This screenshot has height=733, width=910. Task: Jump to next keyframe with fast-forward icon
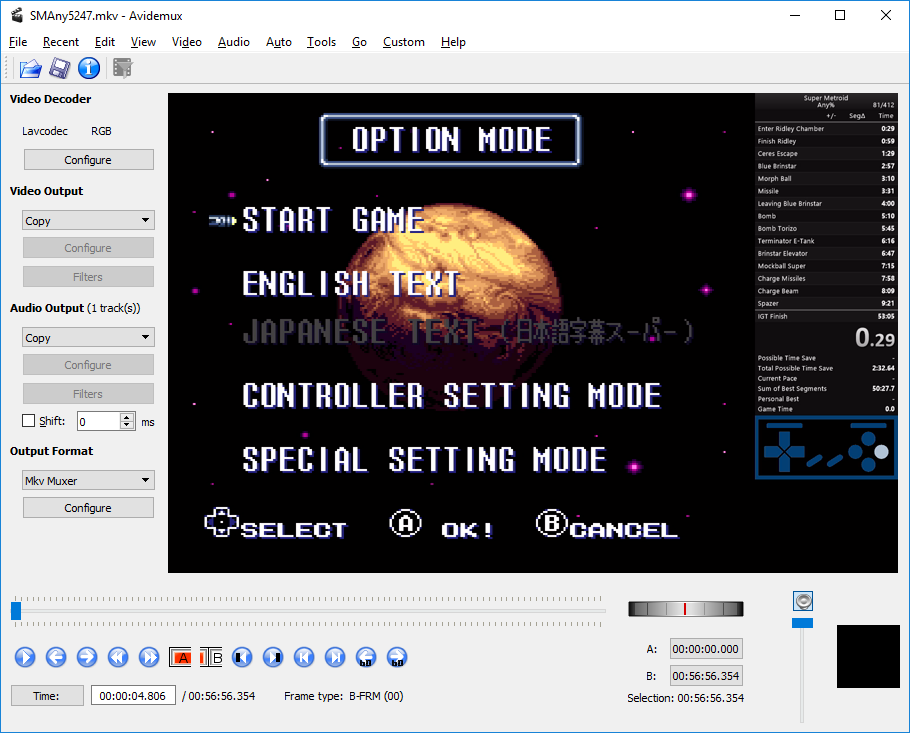[149, 658]
